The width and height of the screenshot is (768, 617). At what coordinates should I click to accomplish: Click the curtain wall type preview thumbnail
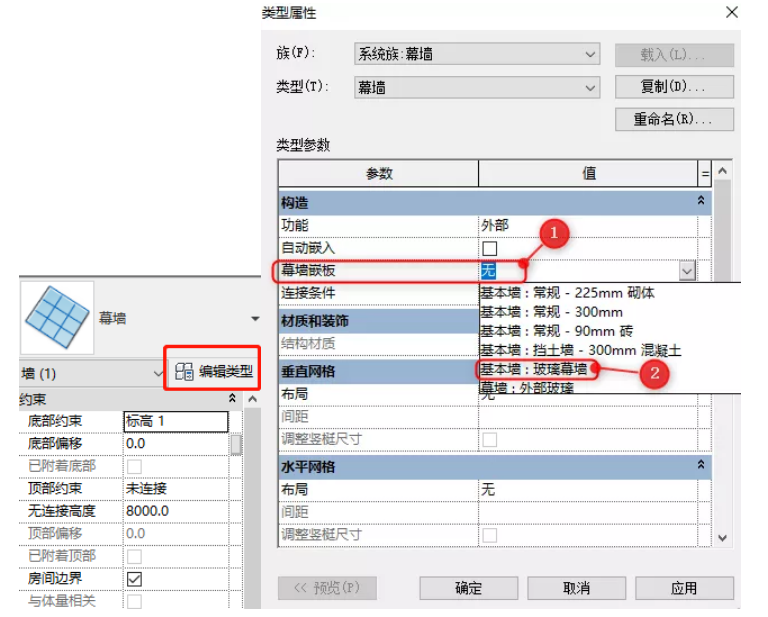point(57,318)
